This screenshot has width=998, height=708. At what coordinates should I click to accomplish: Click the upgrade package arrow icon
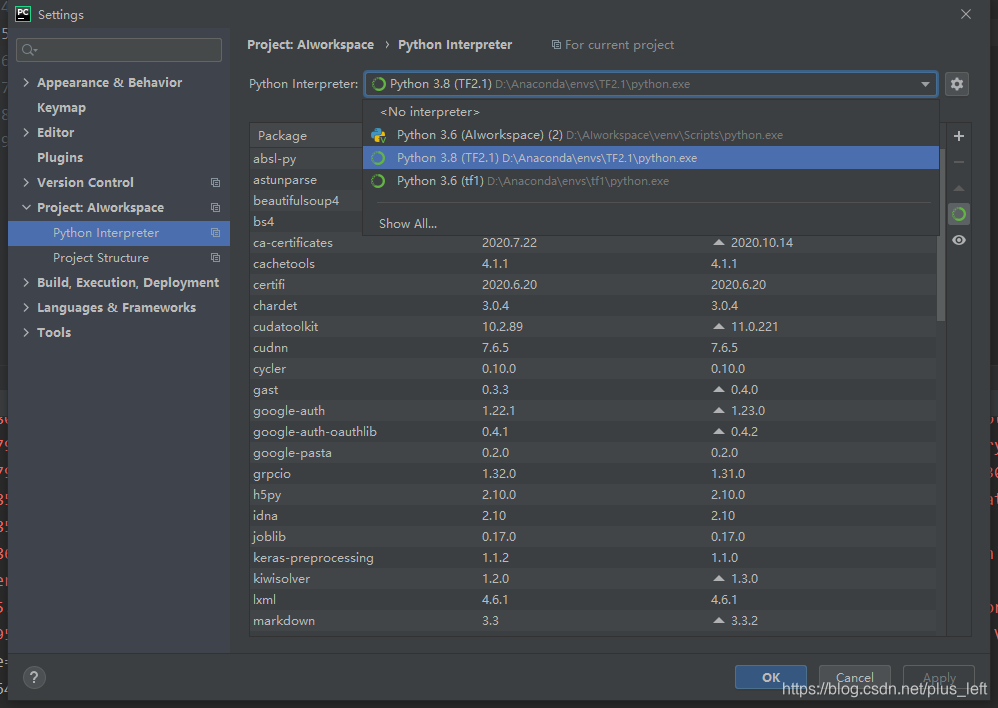[959, 188]
